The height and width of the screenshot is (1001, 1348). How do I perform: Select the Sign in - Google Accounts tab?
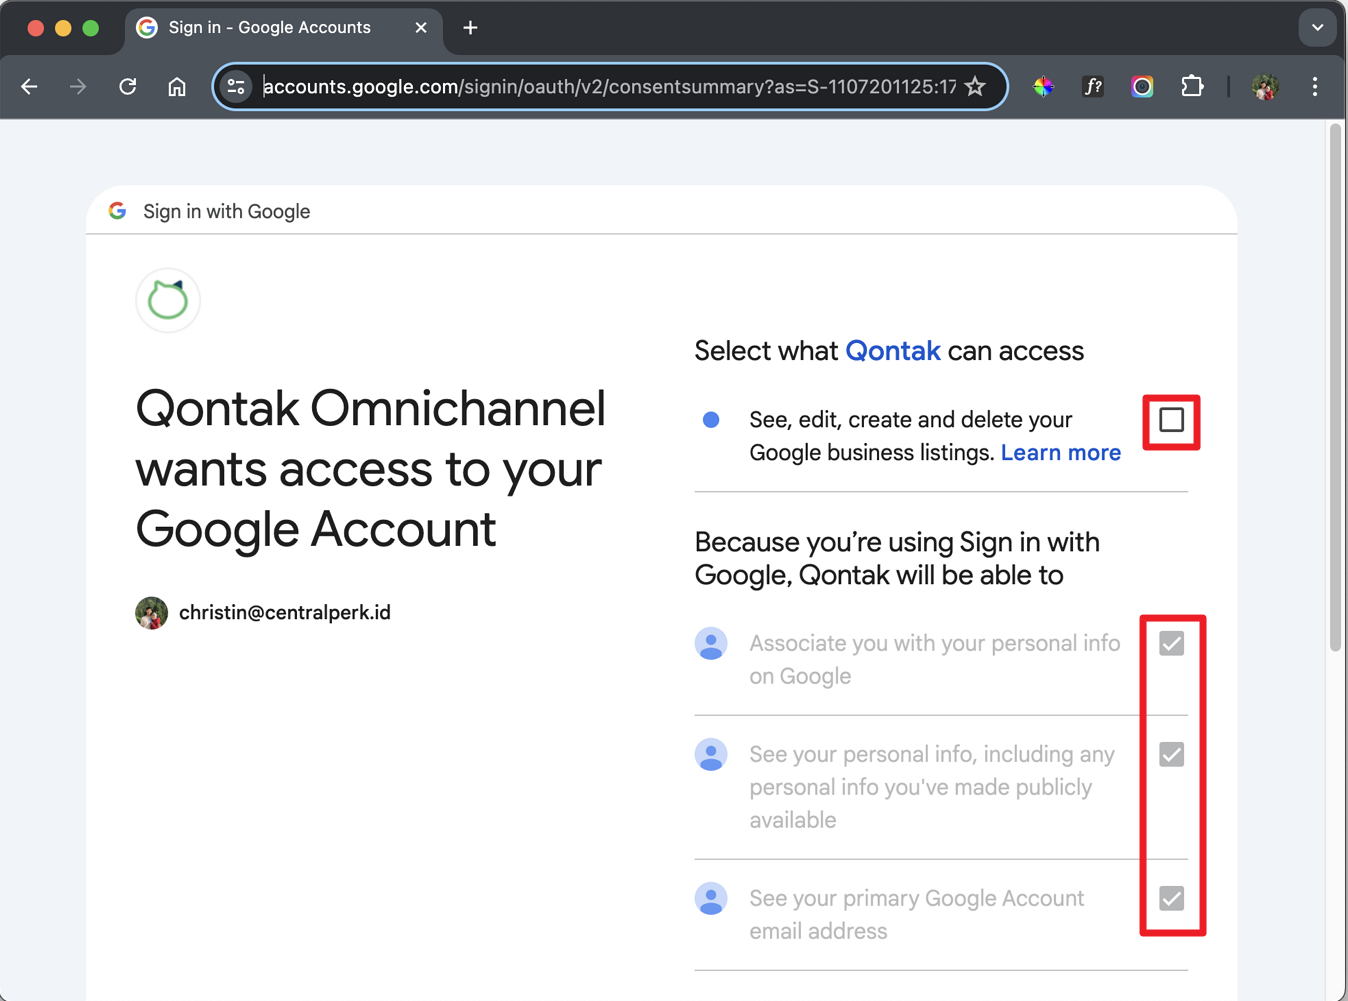click(x=283, y=28)
